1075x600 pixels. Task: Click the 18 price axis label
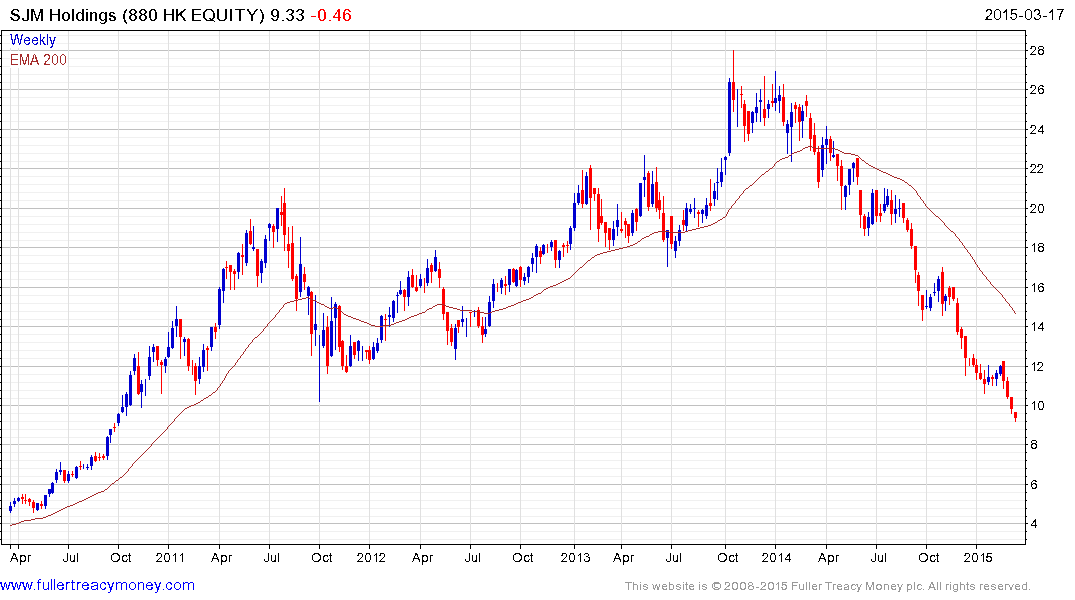tap(1037, 248)
